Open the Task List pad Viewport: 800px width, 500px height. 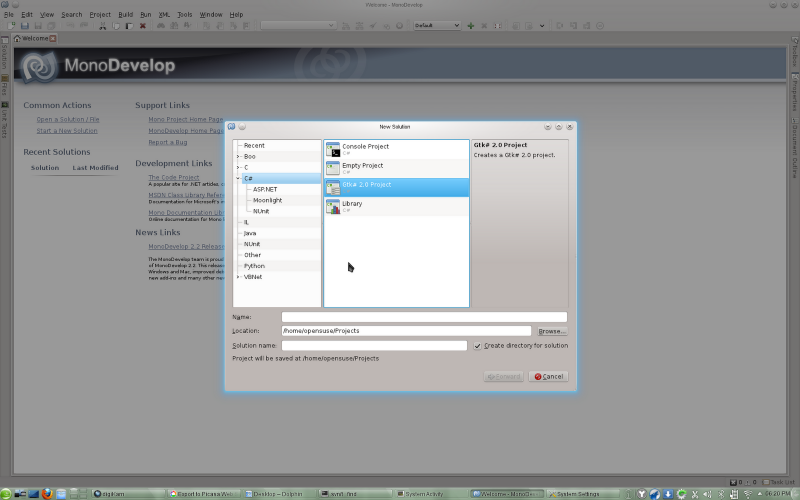[779, 482]
